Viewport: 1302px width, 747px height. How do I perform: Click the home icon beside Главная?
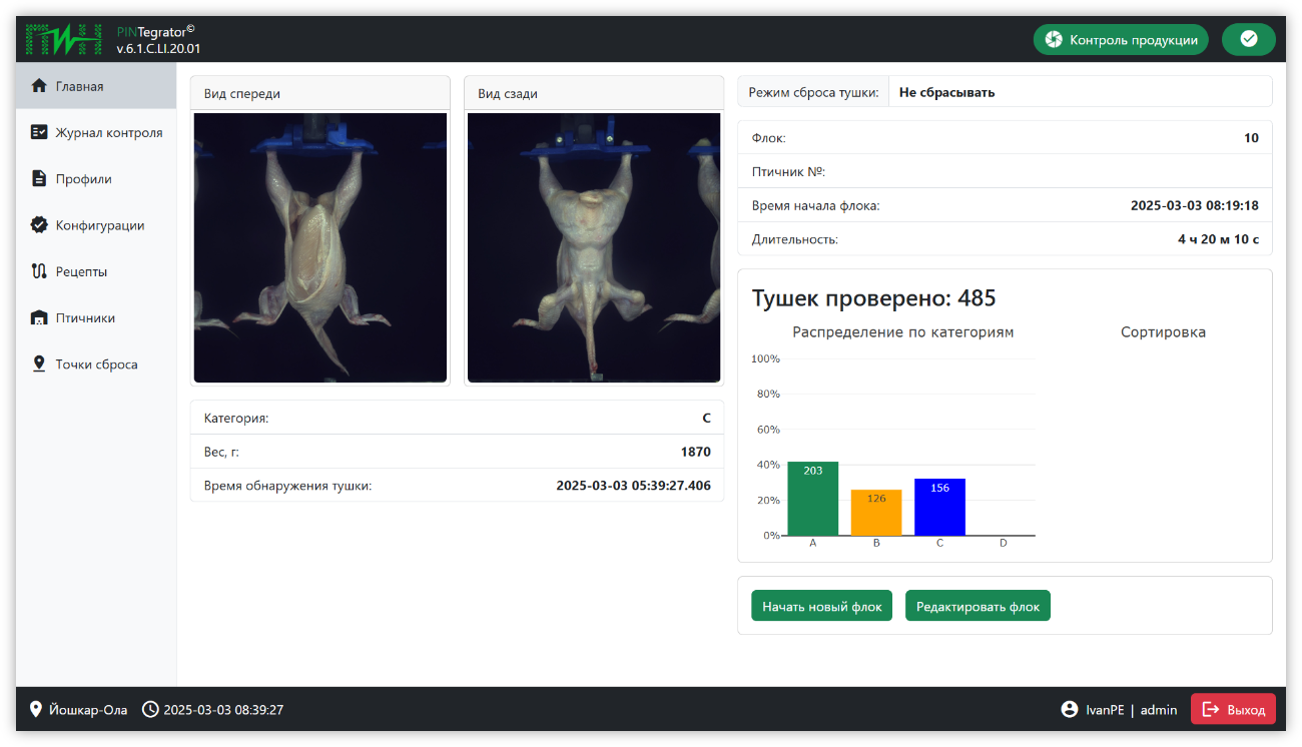click(x=39, y=86)
